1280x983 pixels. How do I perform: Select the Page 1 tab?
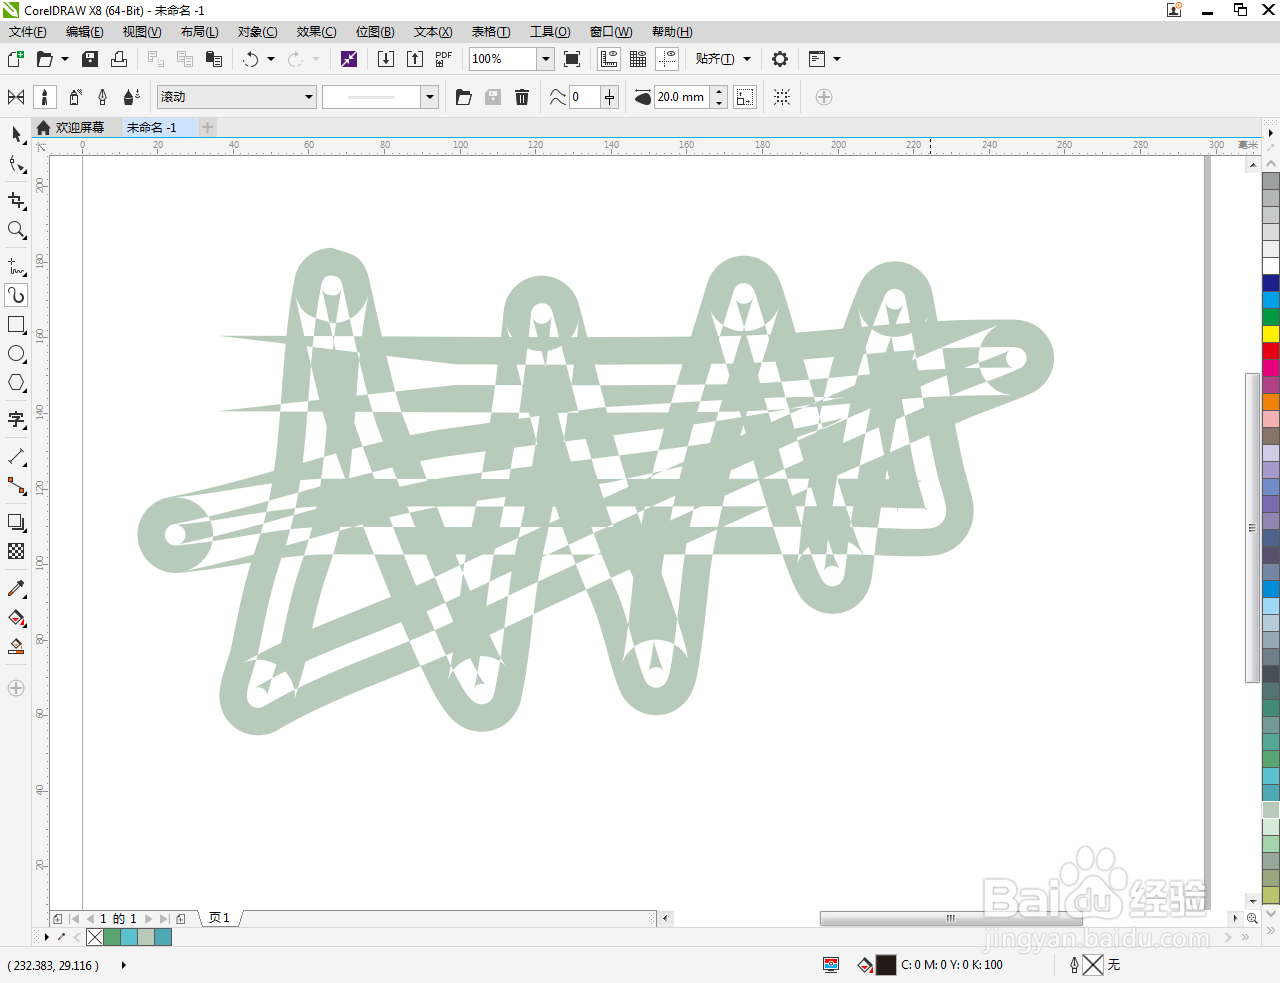219,918
